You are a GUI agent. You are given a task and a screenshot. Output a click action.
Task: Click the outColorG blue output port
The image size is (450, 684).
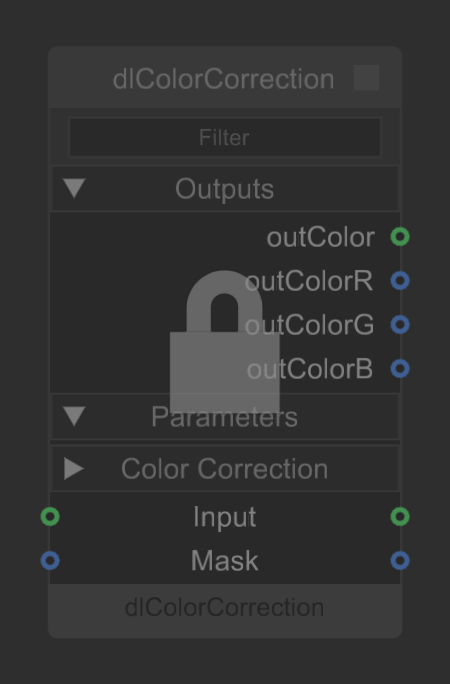(400, 325)
